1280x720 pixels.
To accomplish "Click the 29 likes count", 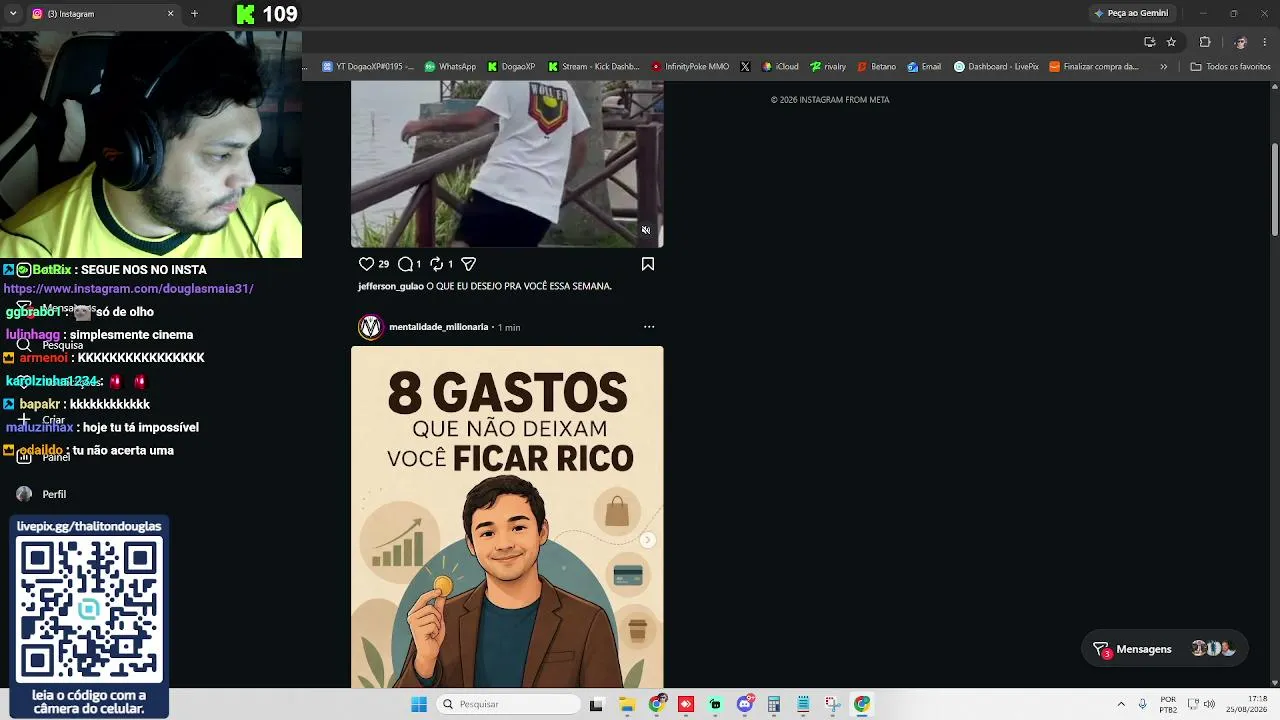I will tap(384, 264).
